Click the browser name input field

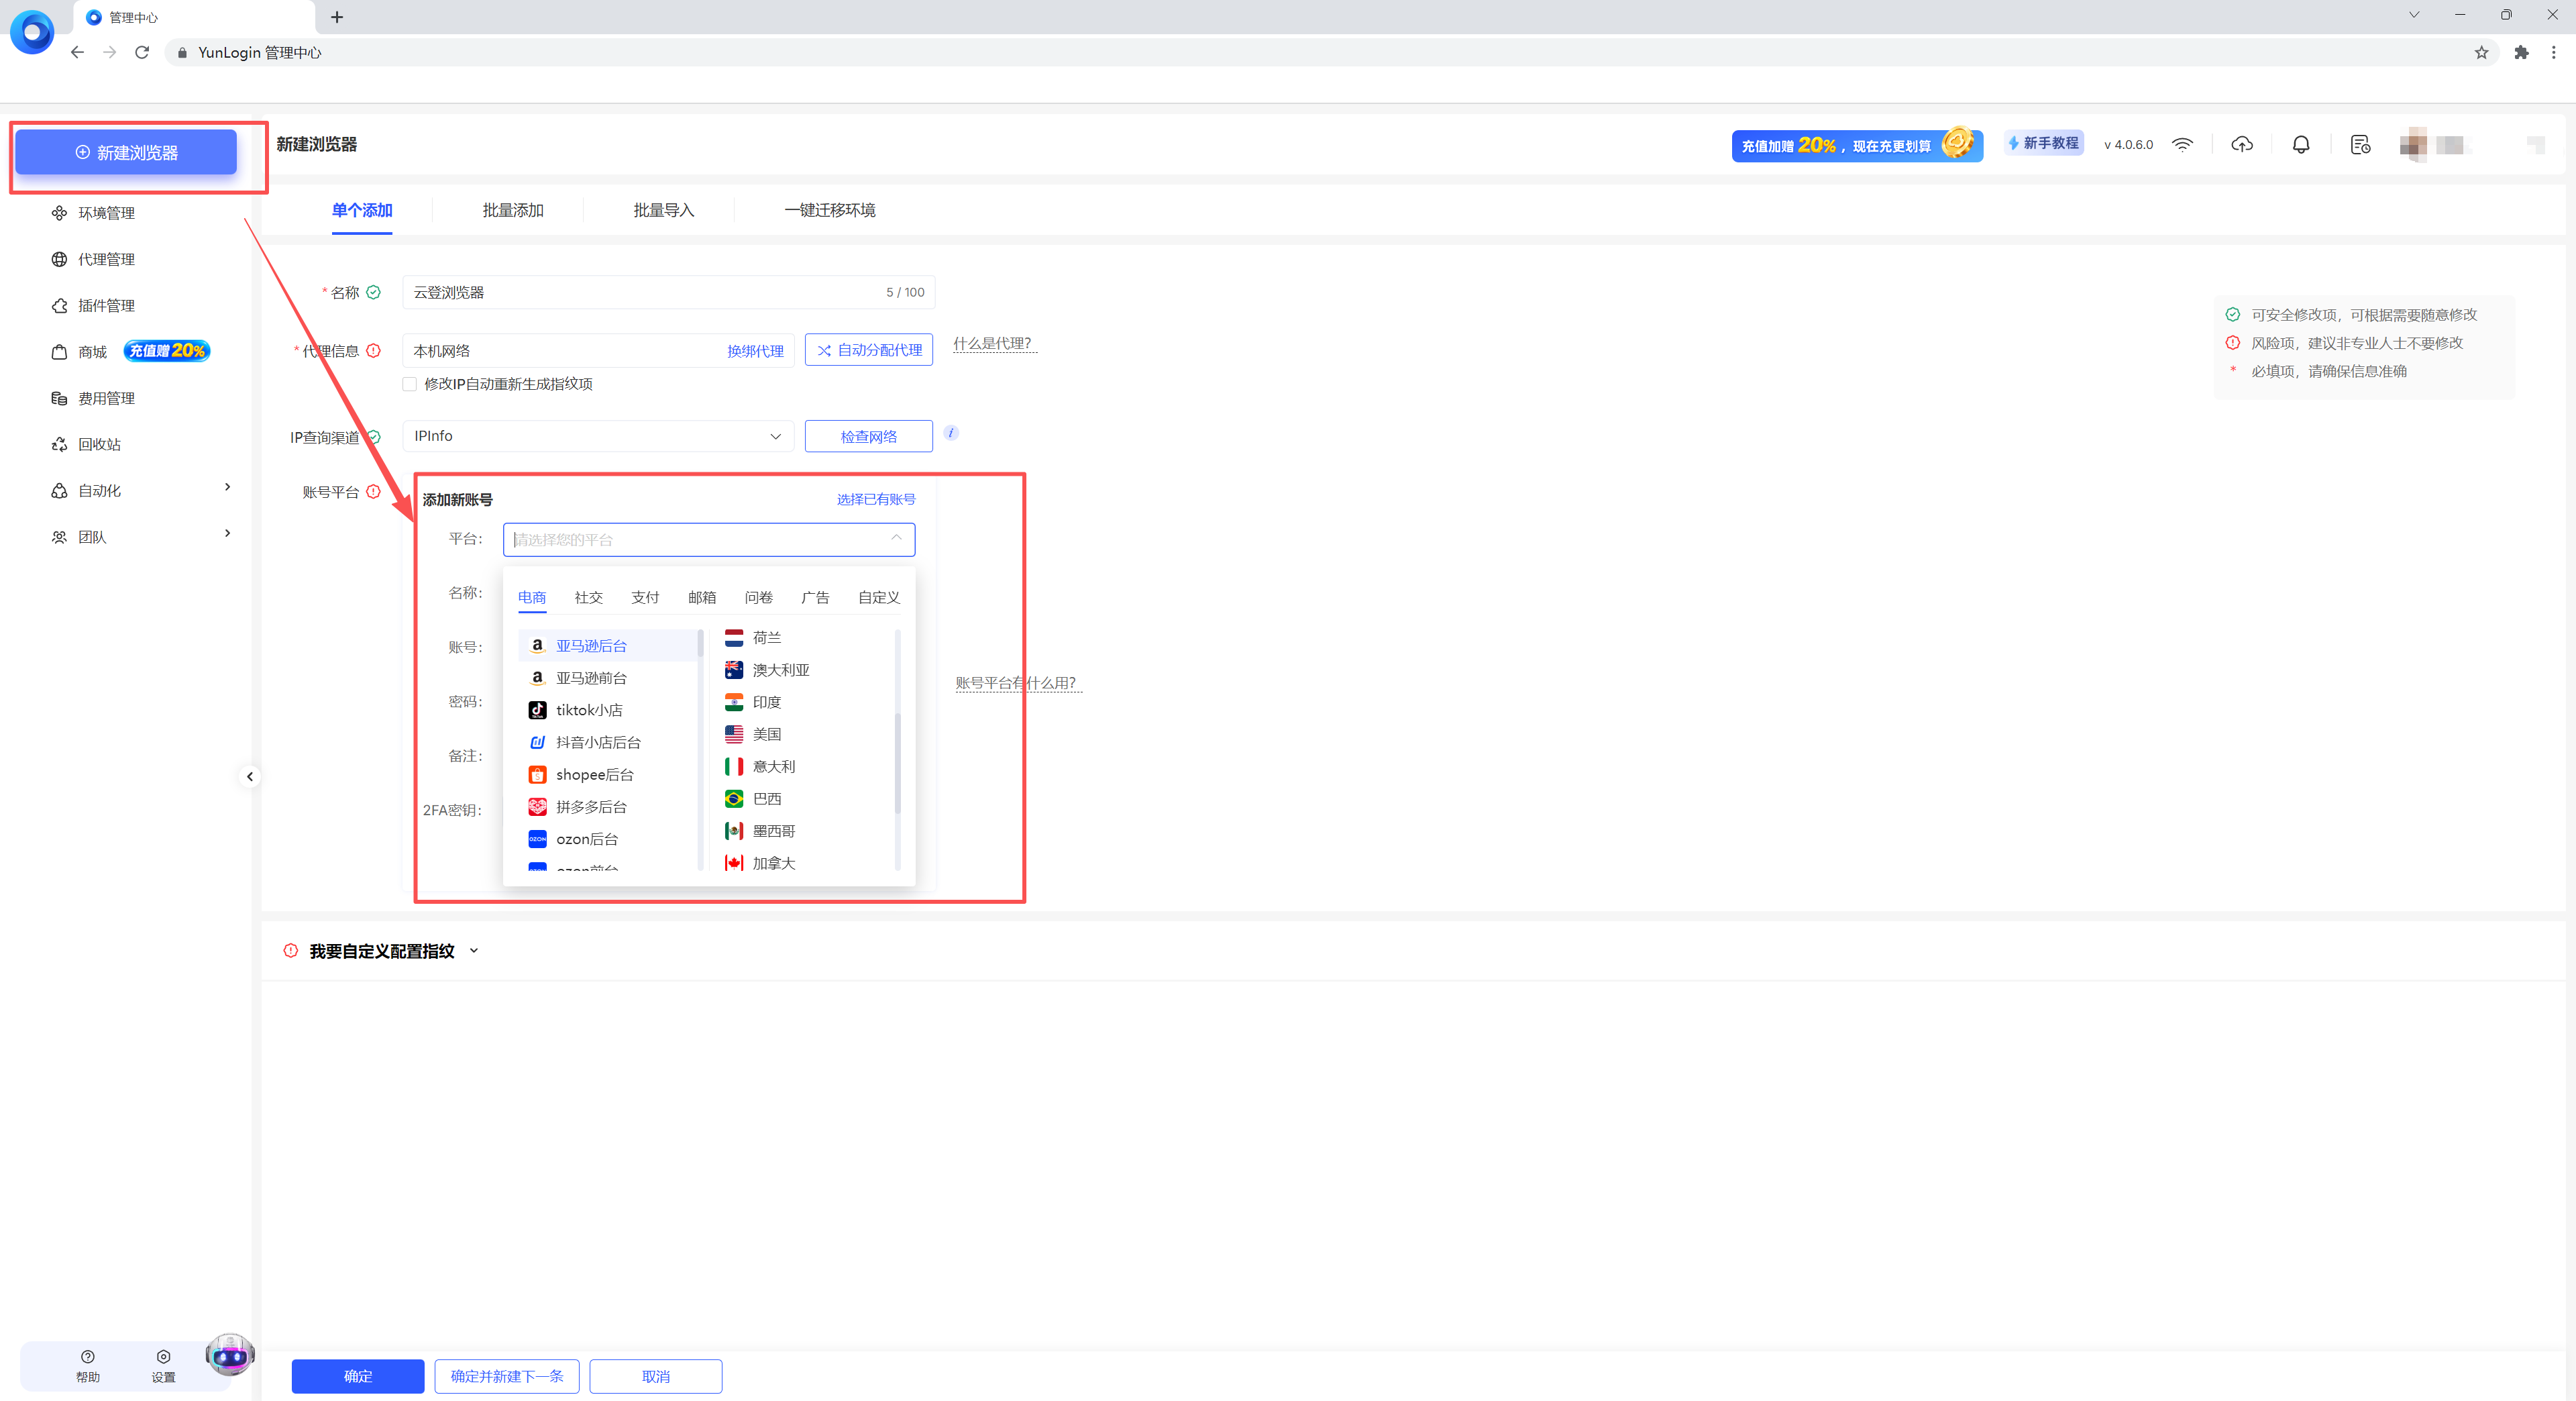point(668,292)
